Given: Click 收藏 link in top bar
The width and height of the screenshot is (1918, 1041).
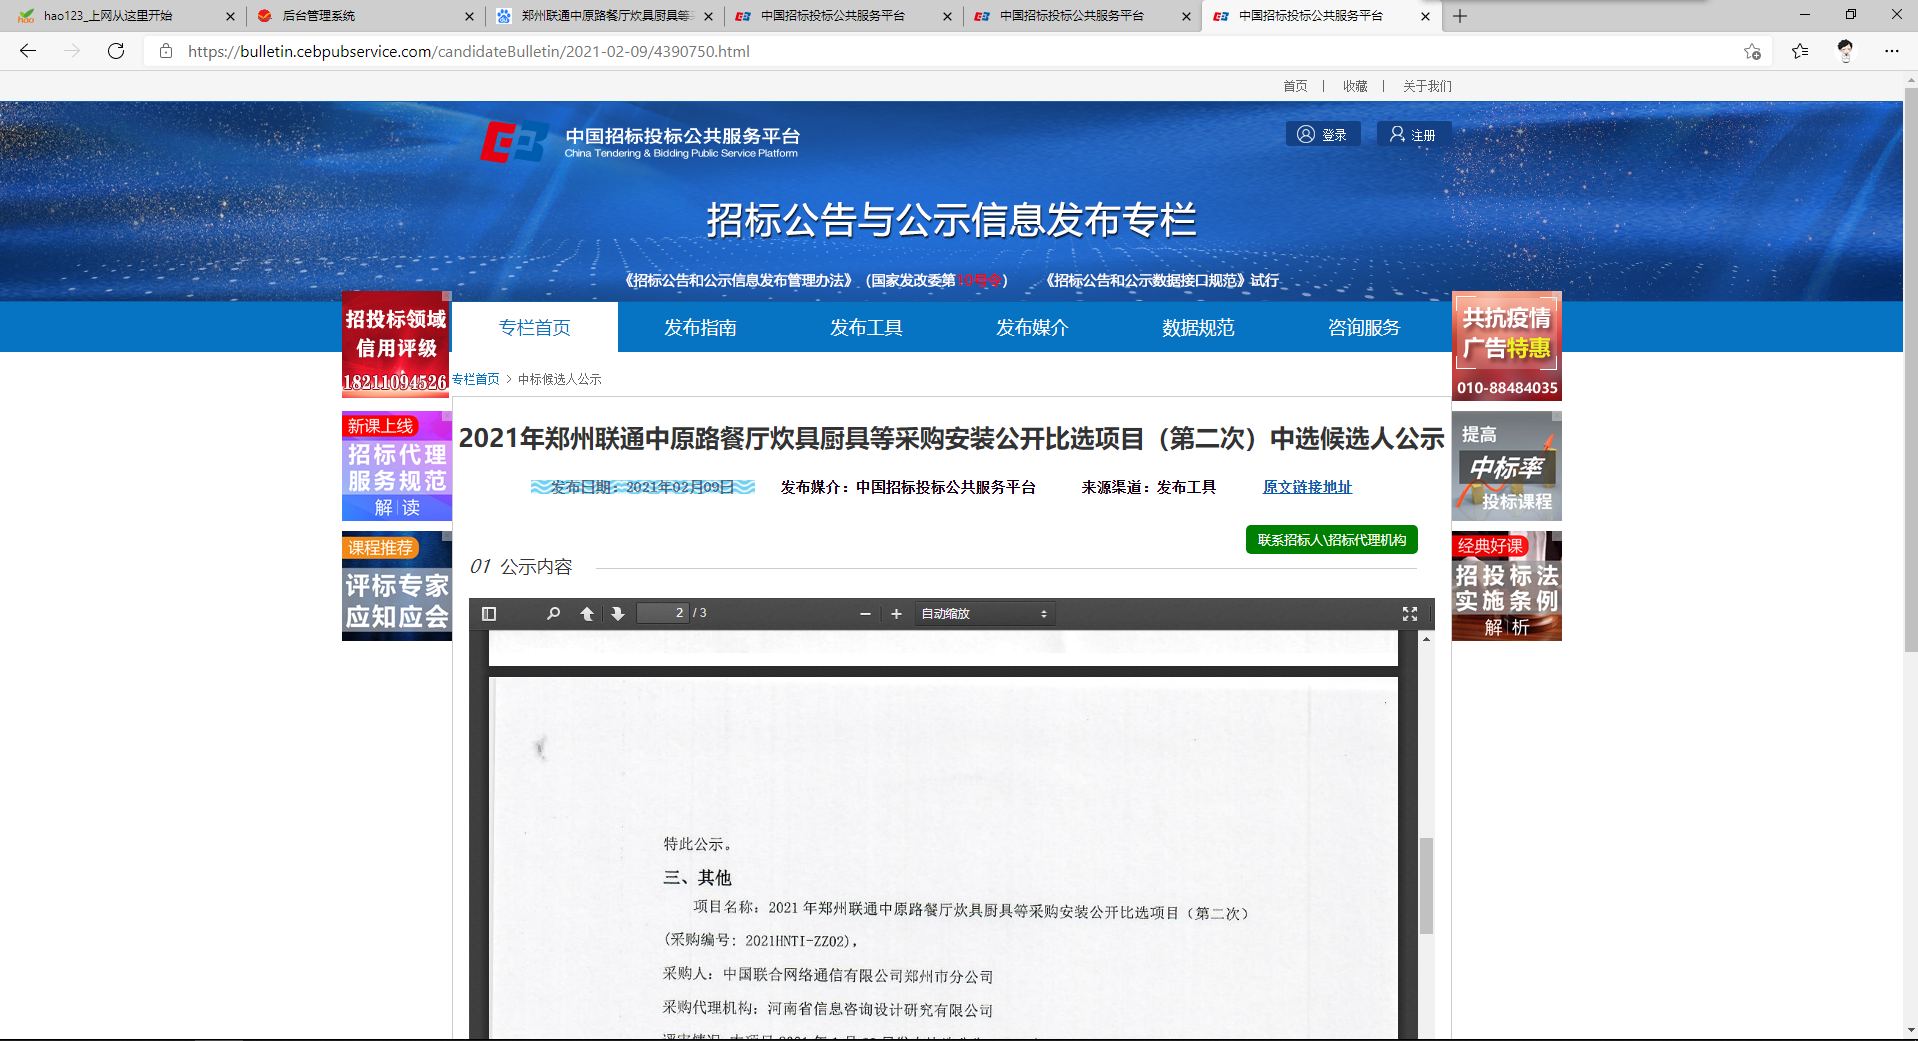Looking at the screenshot, I should click(1355, 86).
